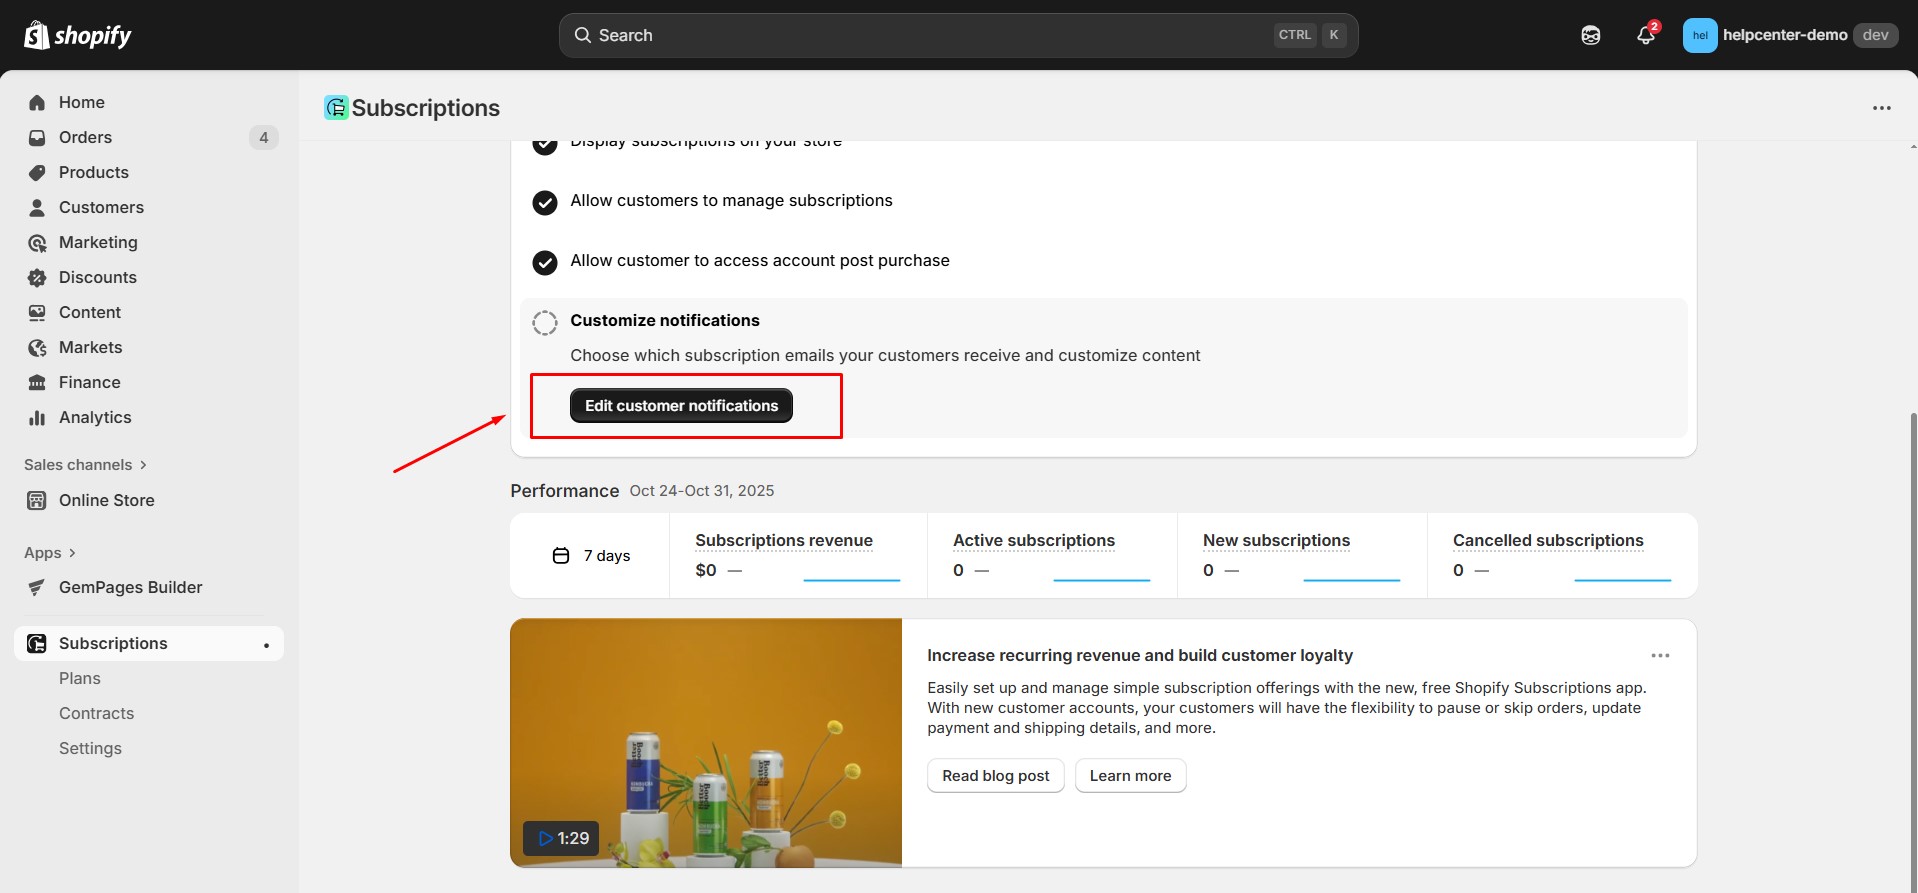Viewport: 1918px width, 893px height.
Task: Click the calendar icon beside 7 days
Action: (561, 556)
